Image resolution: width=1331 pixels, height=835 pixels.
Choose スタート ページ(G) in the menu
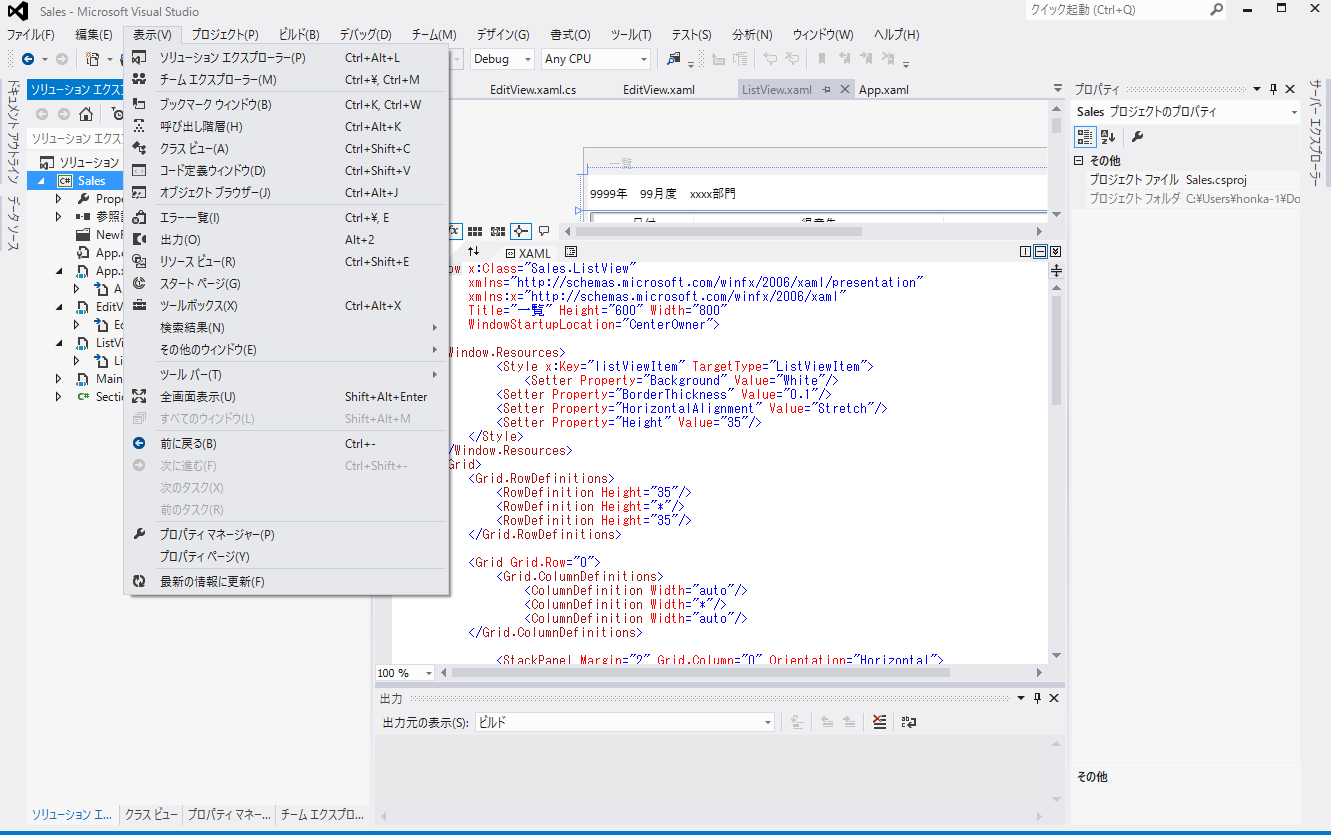tap(286, 284)
